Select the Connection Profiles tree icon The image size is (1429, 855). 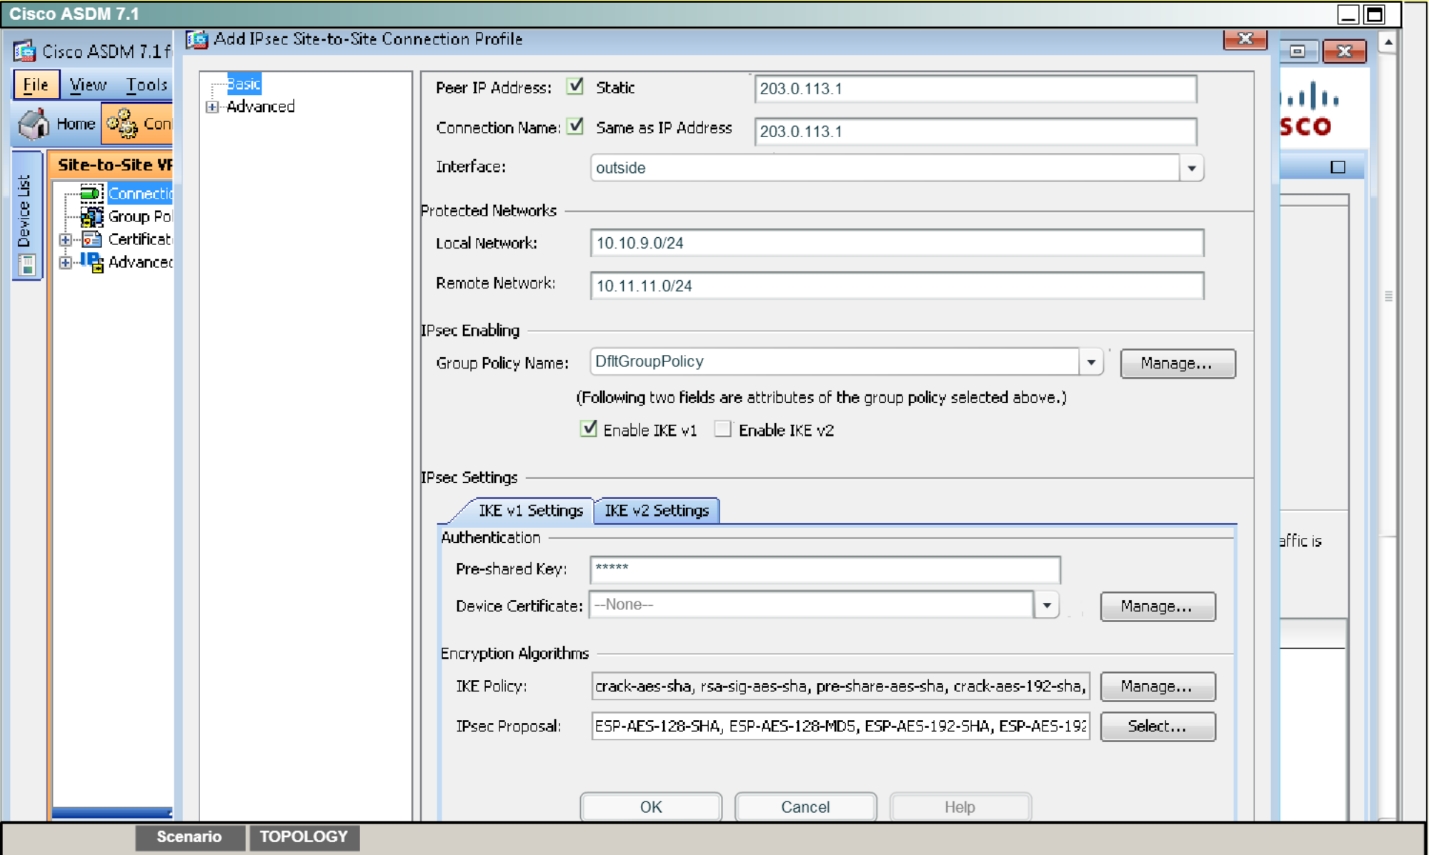(x=91, y=193)
